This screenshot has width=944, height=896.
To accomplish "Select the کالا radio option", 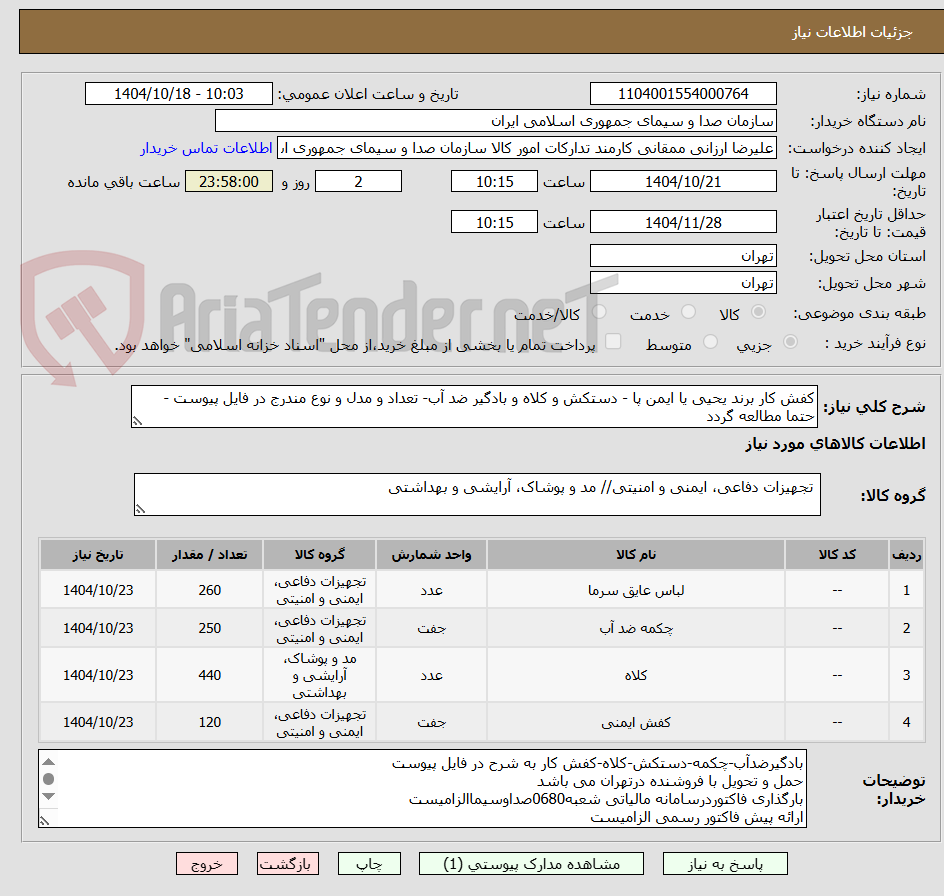I will pyautogui.click(x=759, y=311).
